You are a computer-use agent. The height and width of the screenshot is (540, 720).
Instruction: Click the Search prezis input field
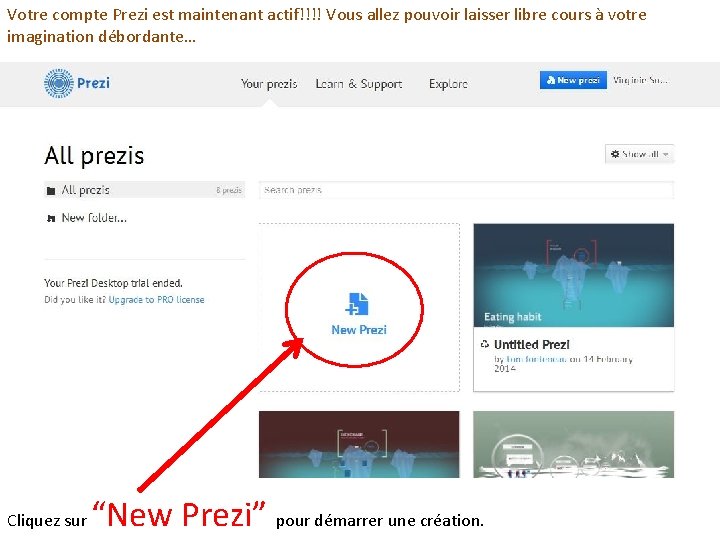(466, 190)
